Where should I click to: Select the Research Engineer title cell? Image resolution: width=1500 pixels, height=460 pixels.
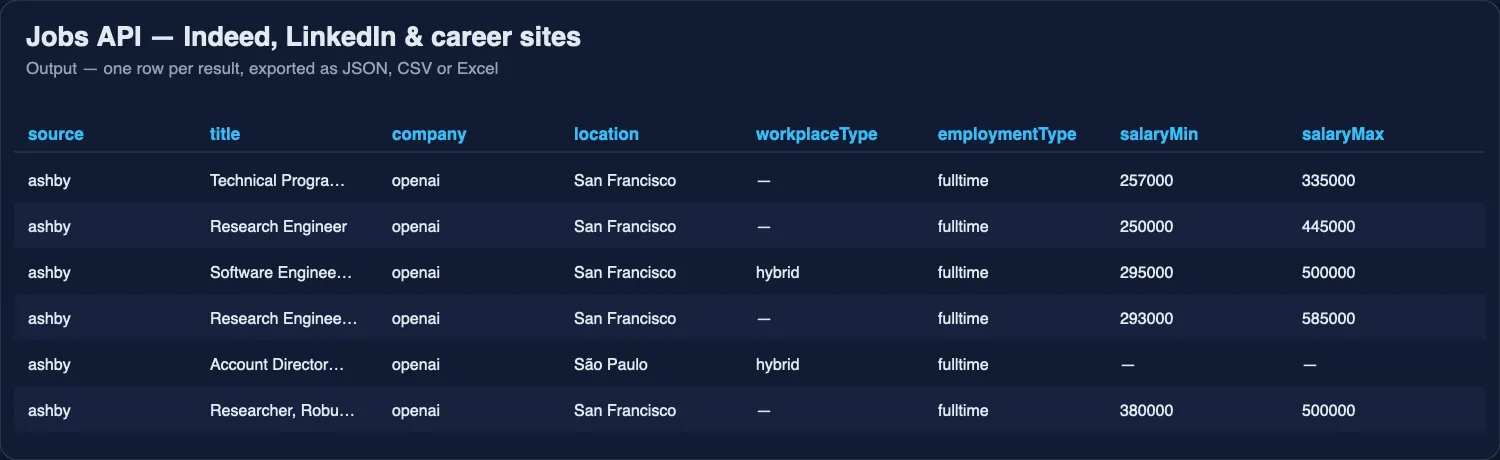pos(278,227)
